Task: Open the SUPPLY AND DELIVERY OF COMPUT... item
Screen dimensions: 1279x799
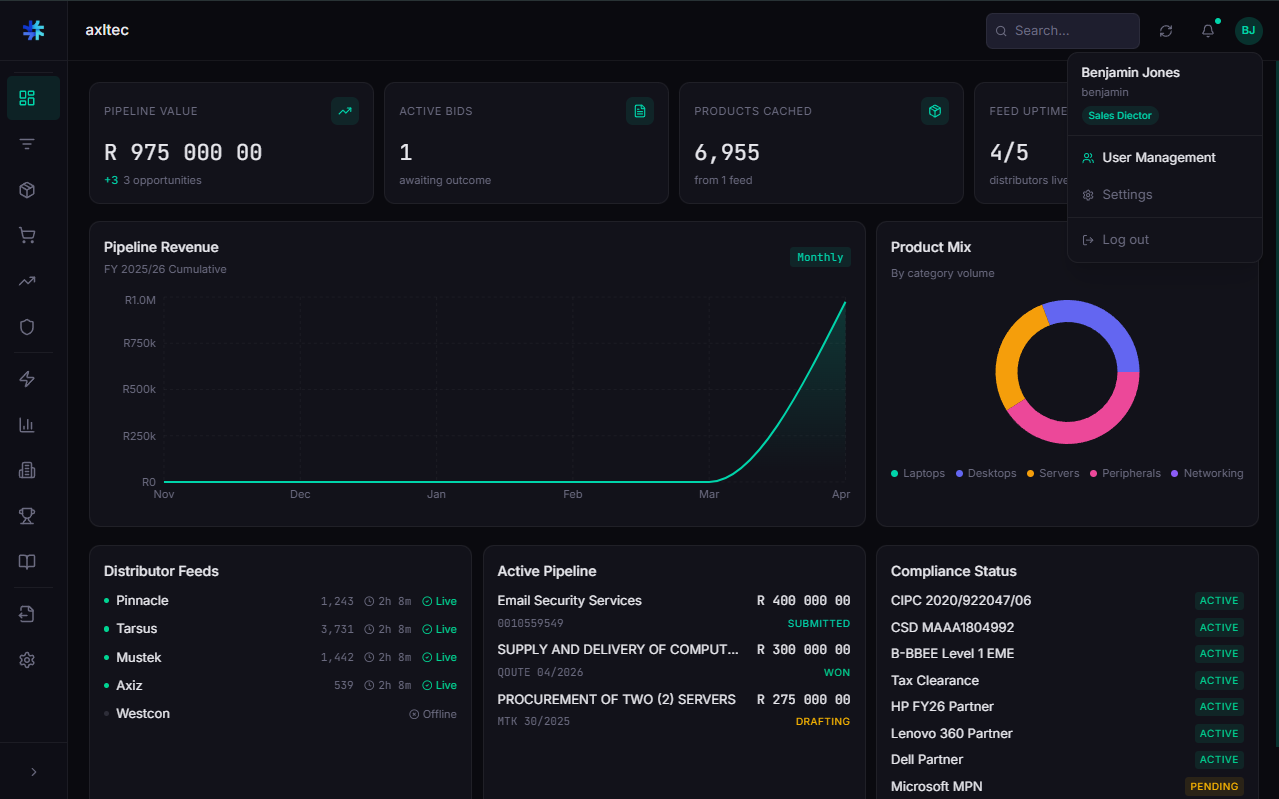Action: coord(674,660)
